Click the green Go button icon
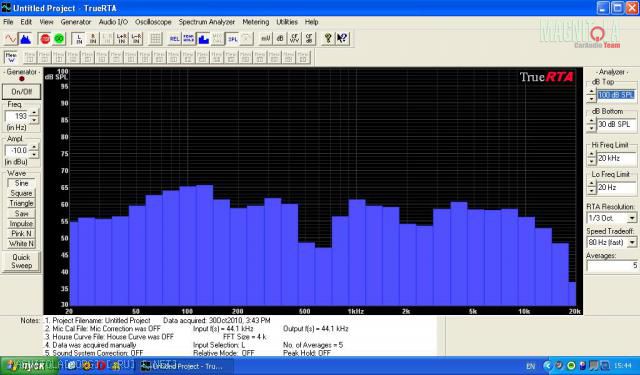This screenshot has height=375, width=640. (59, 39)
